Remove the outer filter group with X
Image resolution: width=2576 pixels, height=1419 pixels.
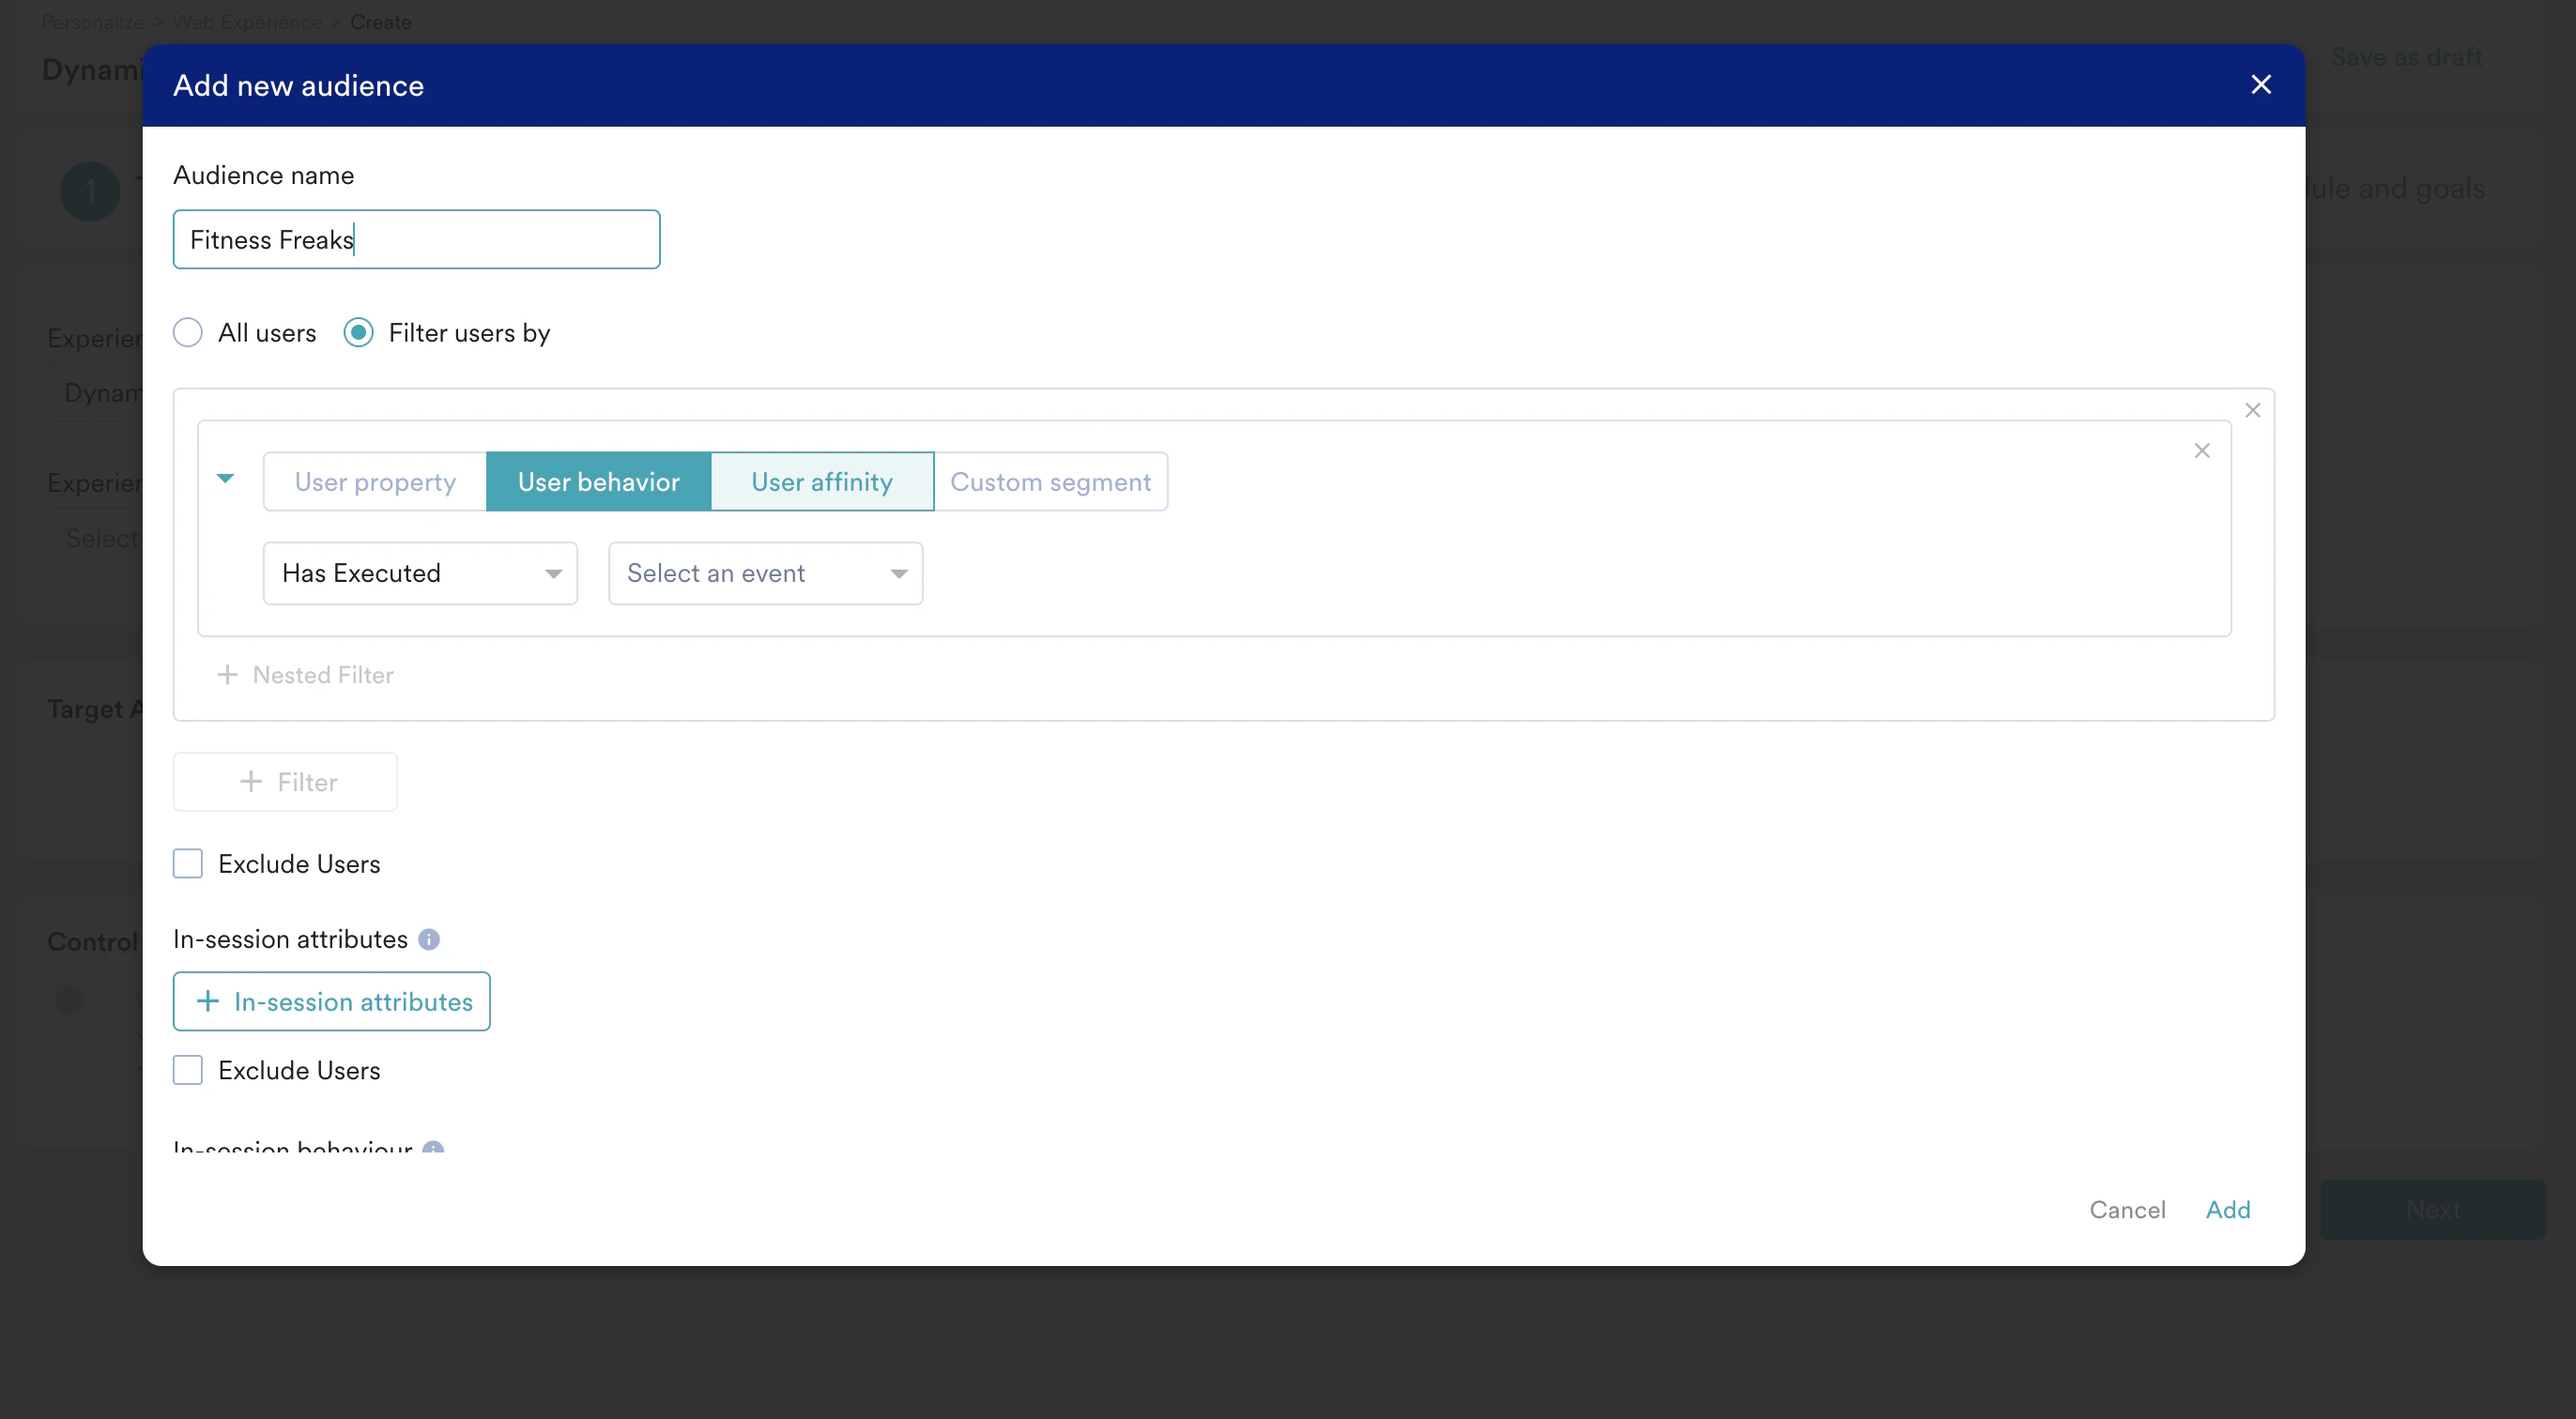(2252, 410)
